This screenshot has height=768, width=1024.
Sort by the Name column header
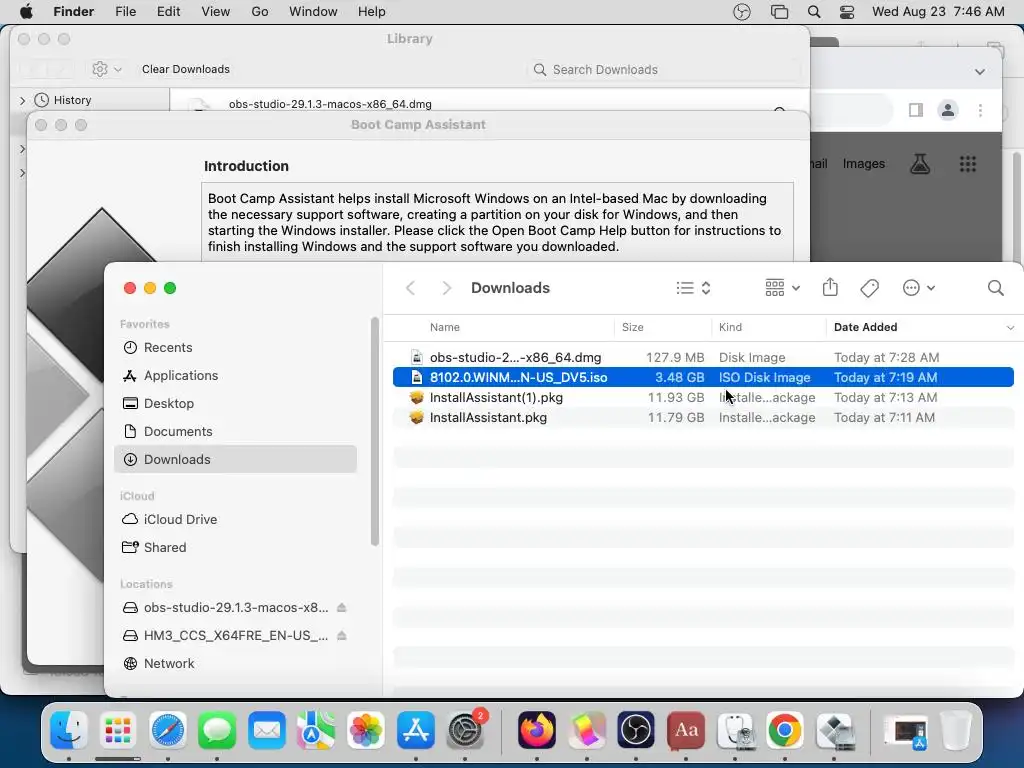click(x=503, y=327)
